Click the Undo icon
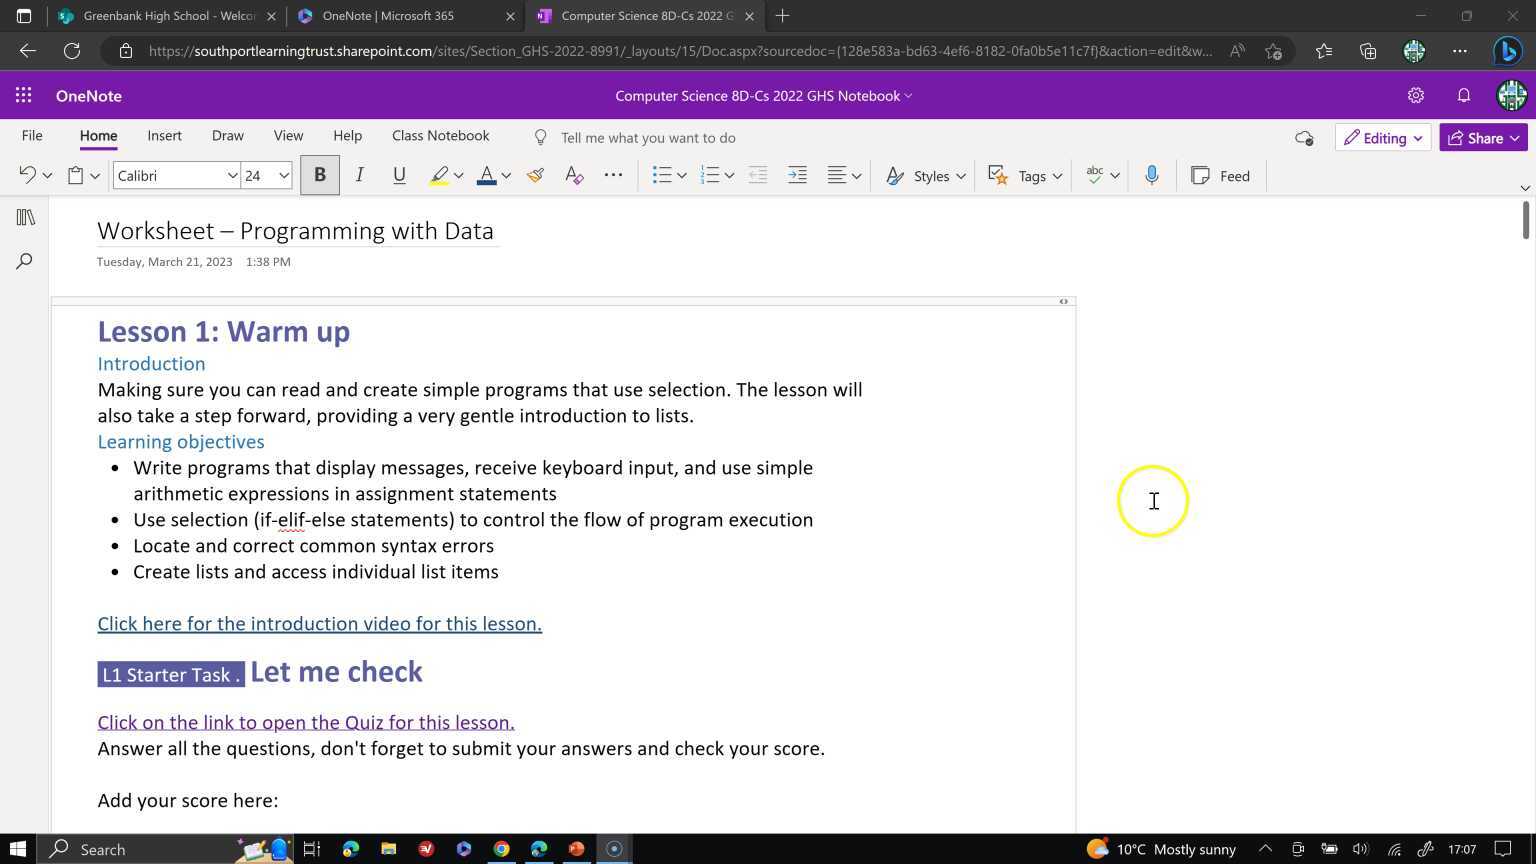Screen dimensions: 1536x864 (x=27, y=176)
